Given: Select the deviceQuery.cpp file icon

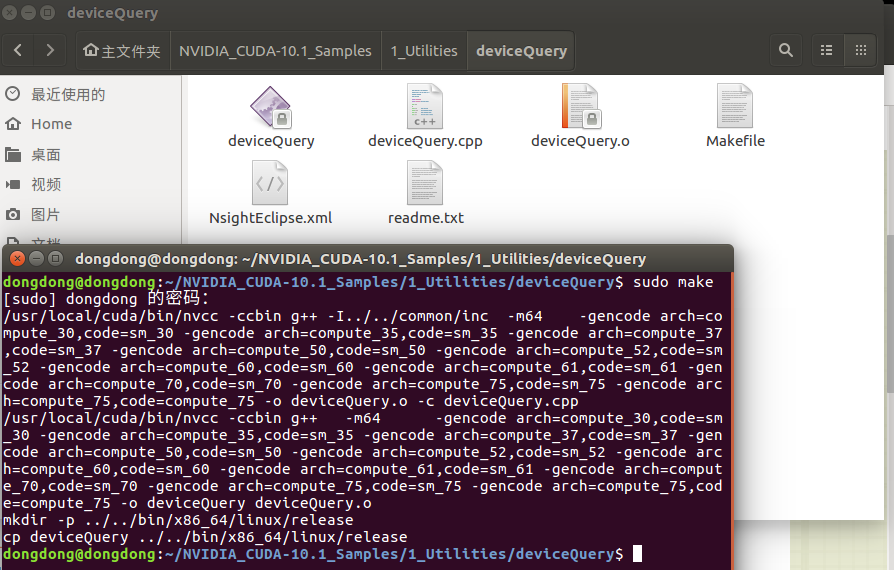Looking at the screenshot, I should (425, 107).
